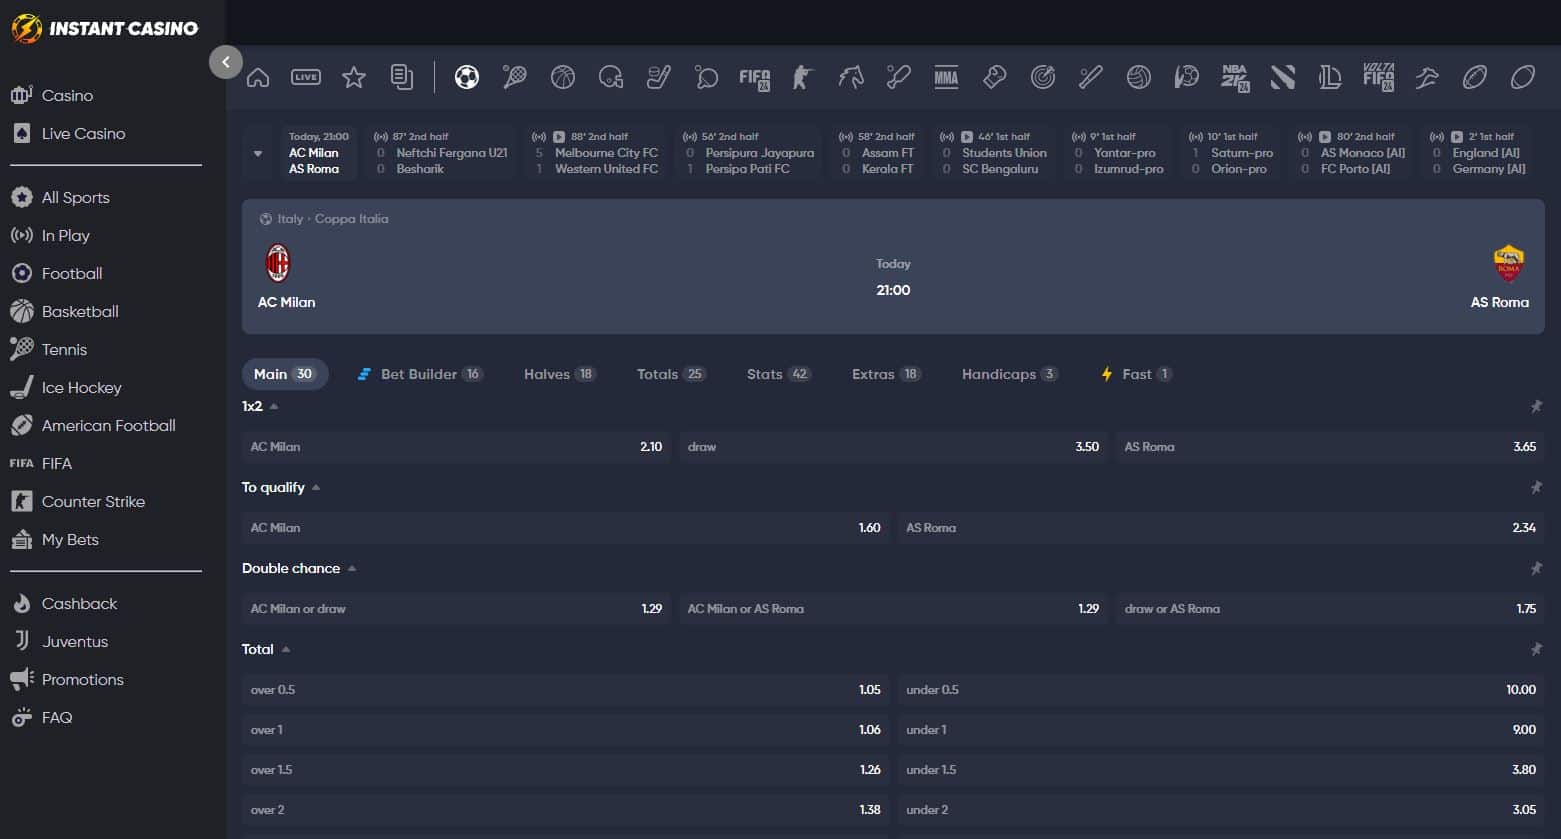This screenshot has width=1561, height=839.
Task: Select the basketball icon in toolbar
Action: [x=563, y=77]
